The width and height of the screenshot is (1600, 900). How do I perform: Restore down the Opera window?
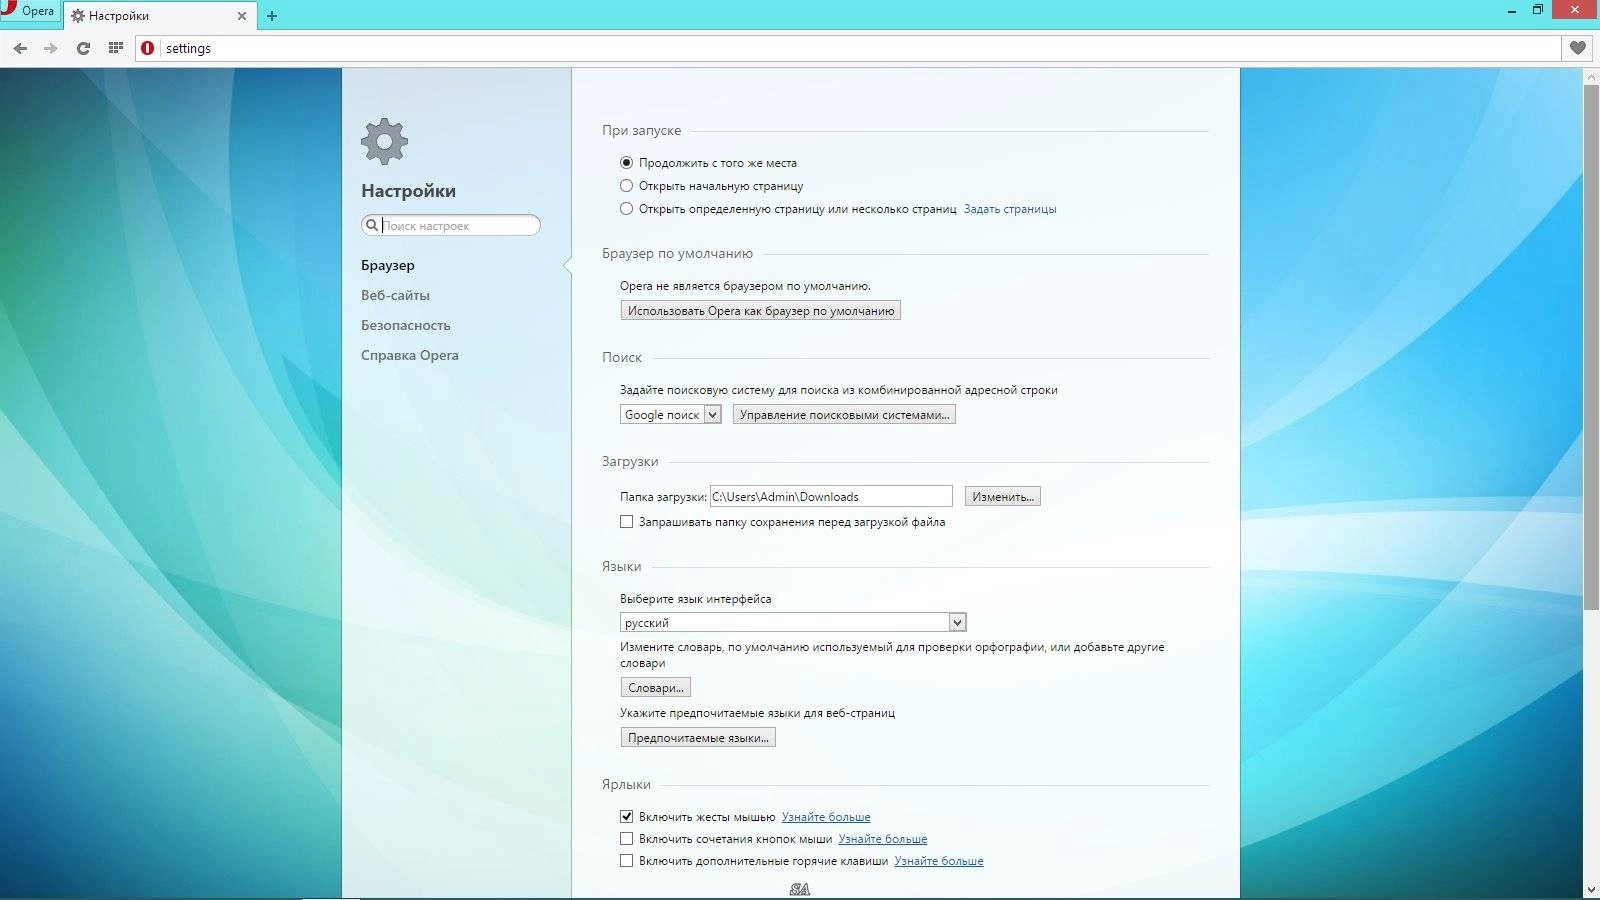[x=1538, y=10]
